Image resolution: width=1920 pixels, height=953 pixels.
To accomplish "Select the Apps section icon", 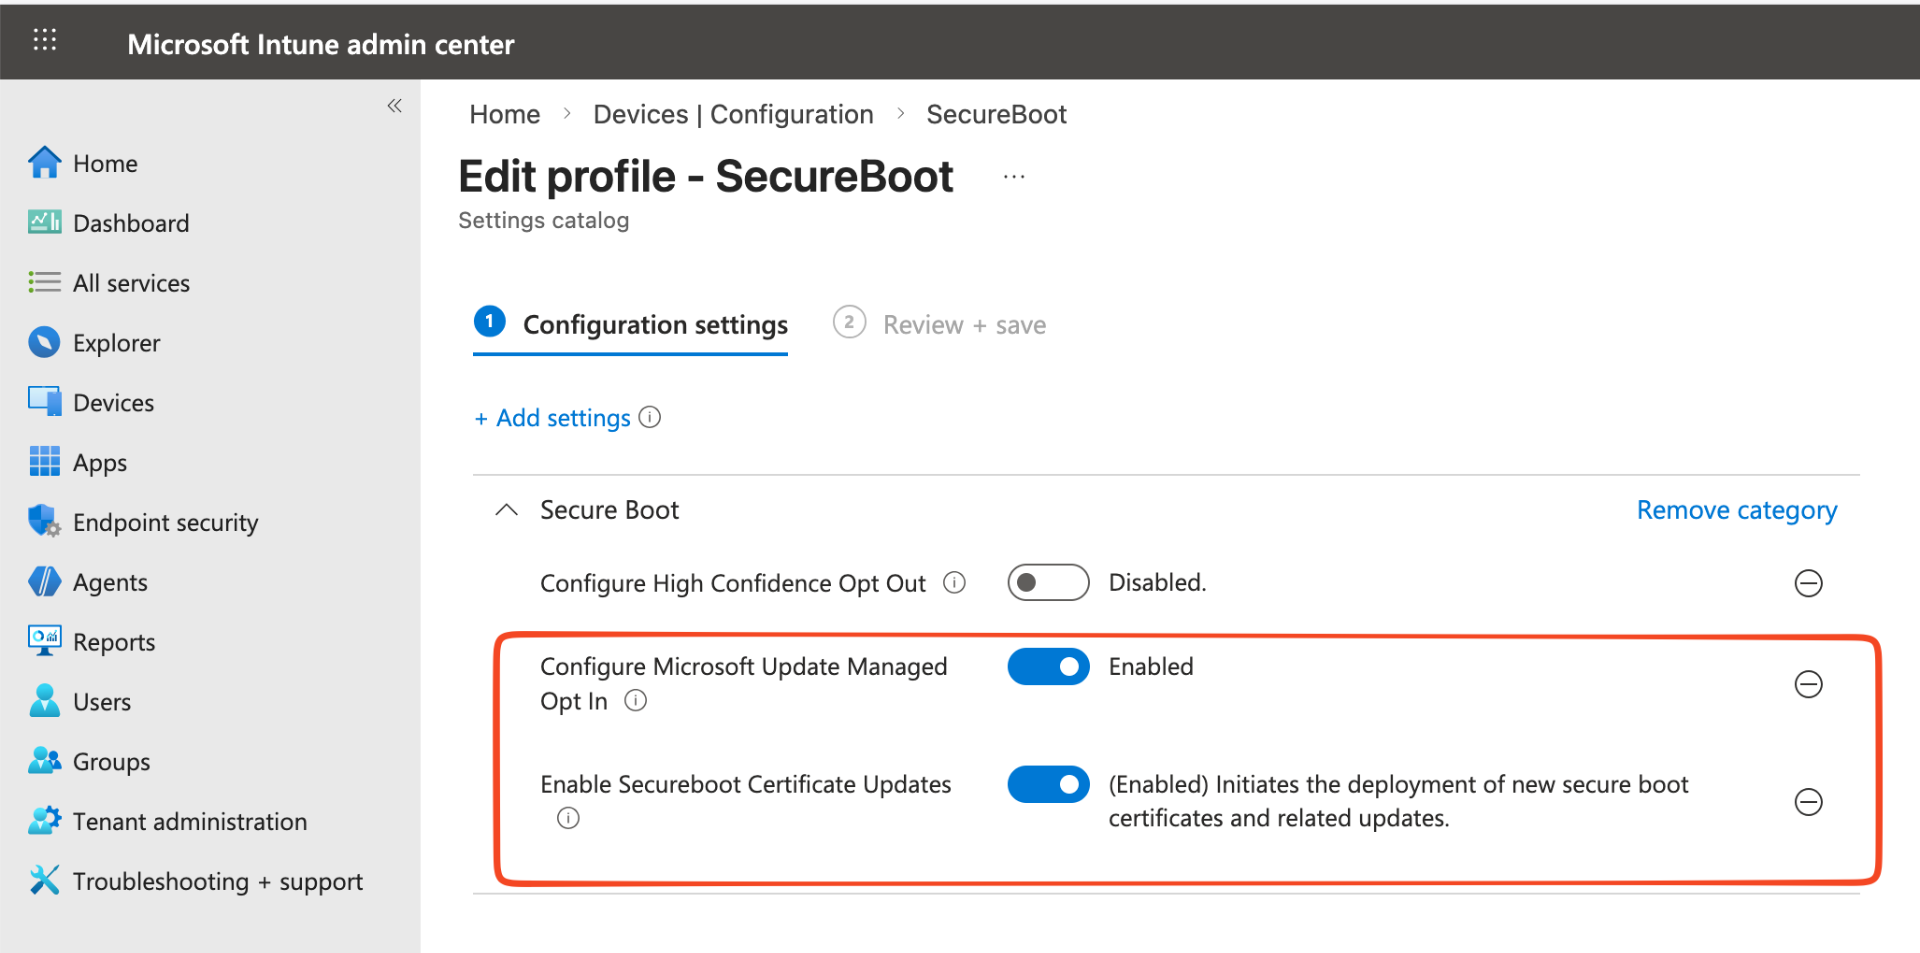I will pos(44,461).
